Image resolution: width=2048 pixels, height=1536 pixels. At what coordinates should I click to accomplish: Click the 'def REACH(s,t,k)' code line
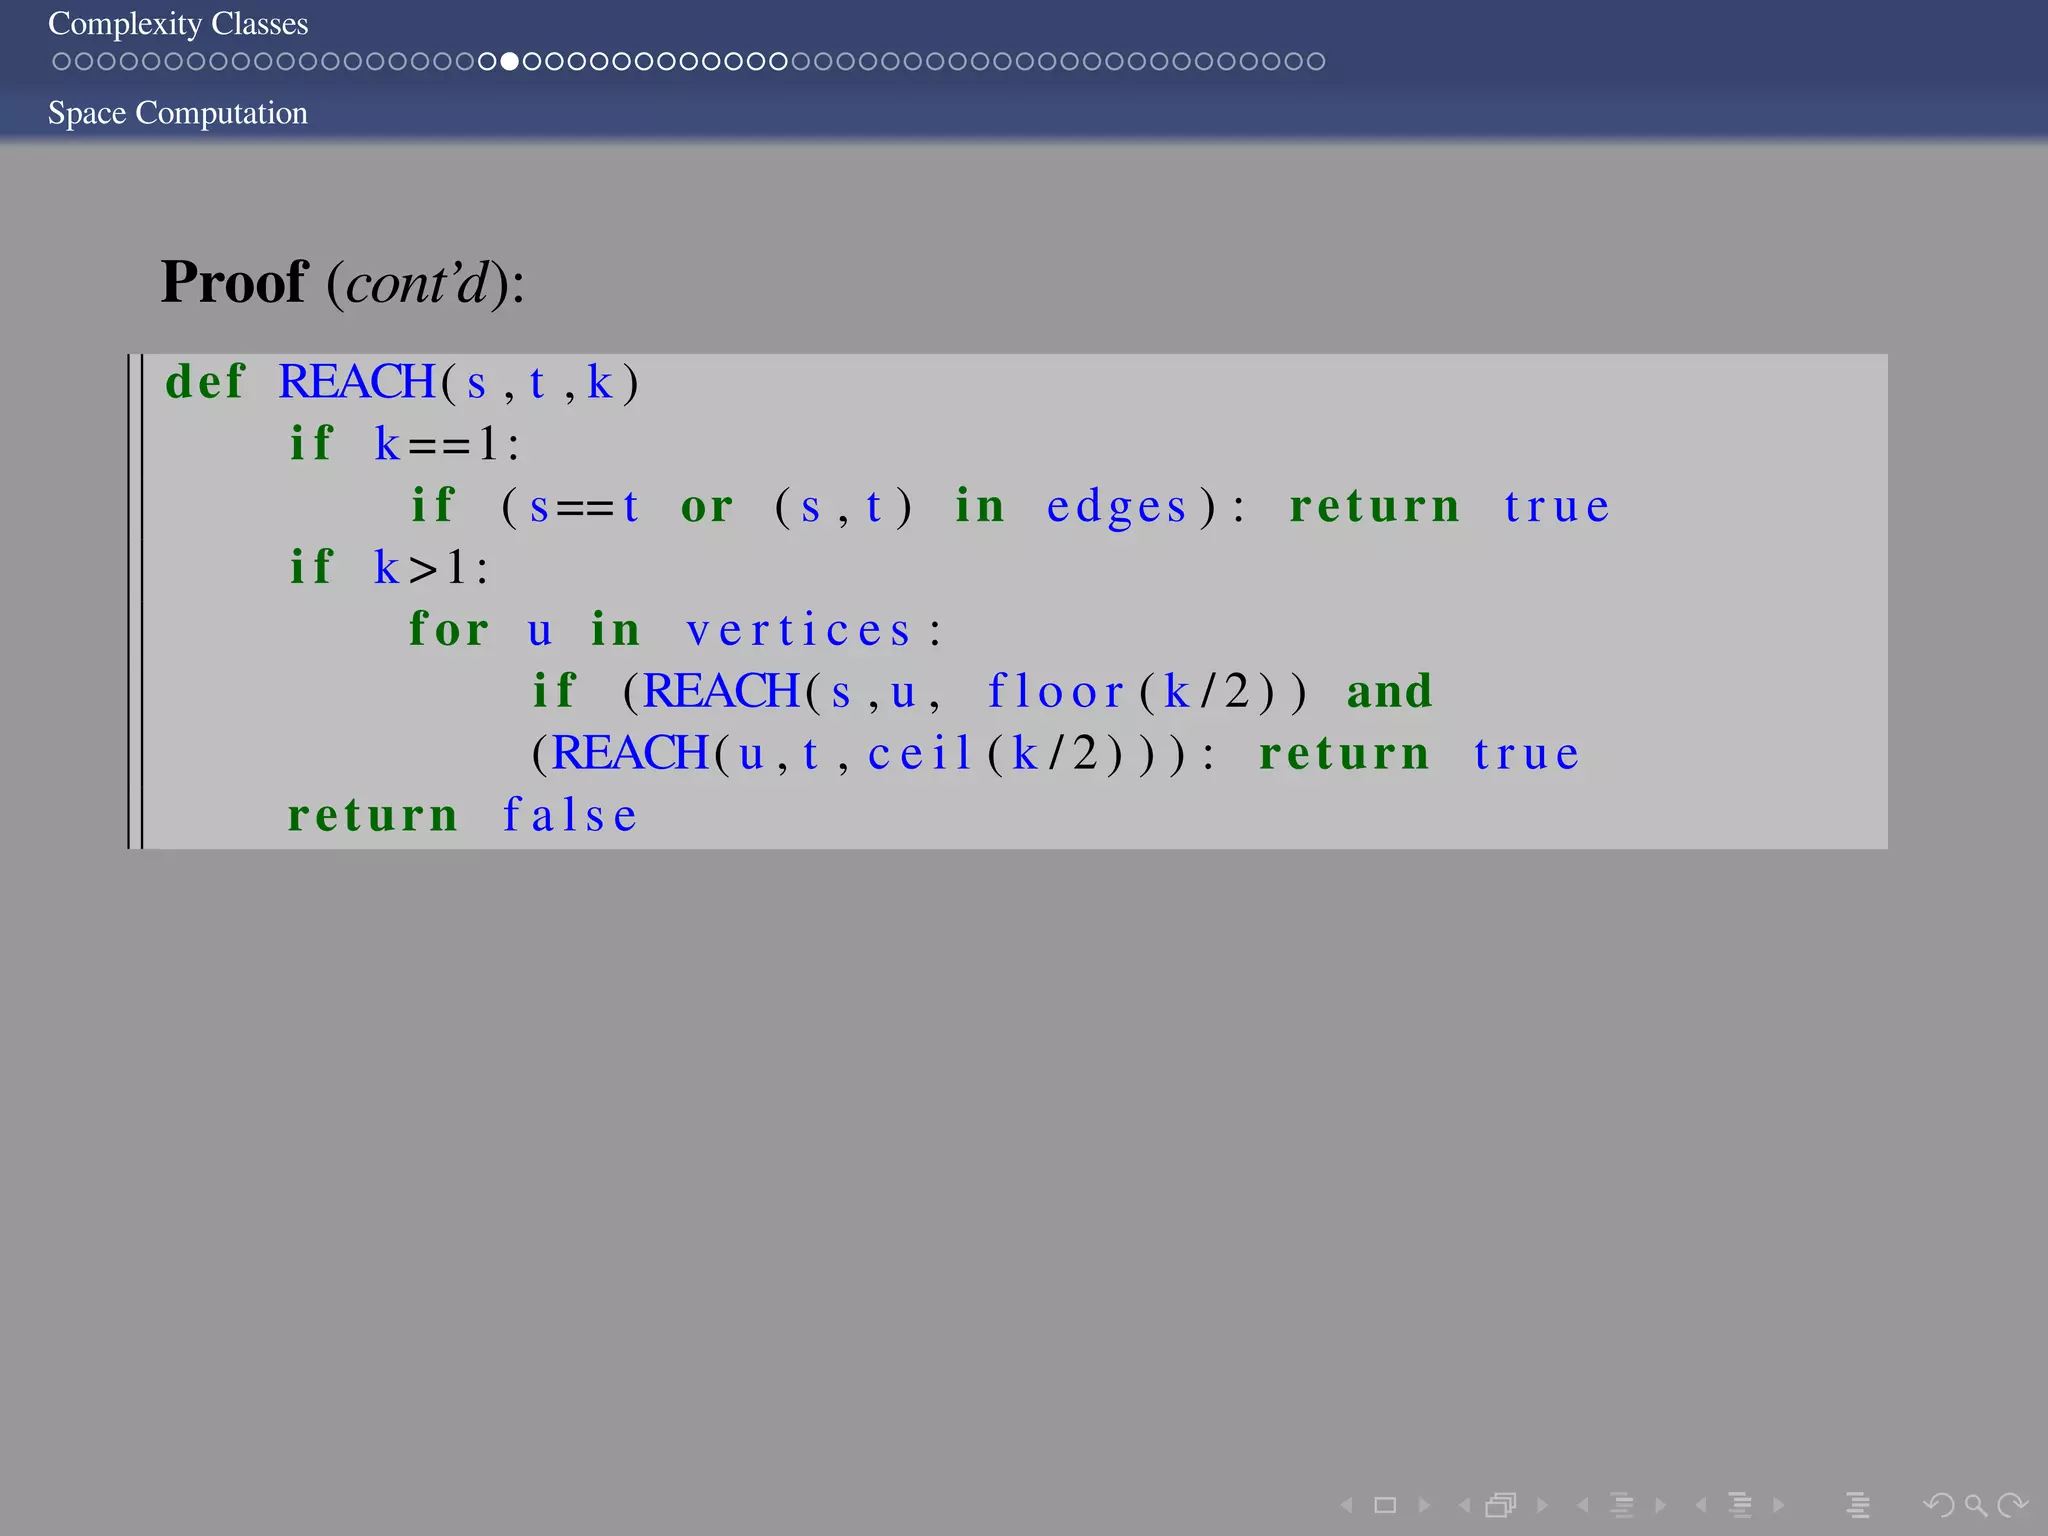point(402,382)
